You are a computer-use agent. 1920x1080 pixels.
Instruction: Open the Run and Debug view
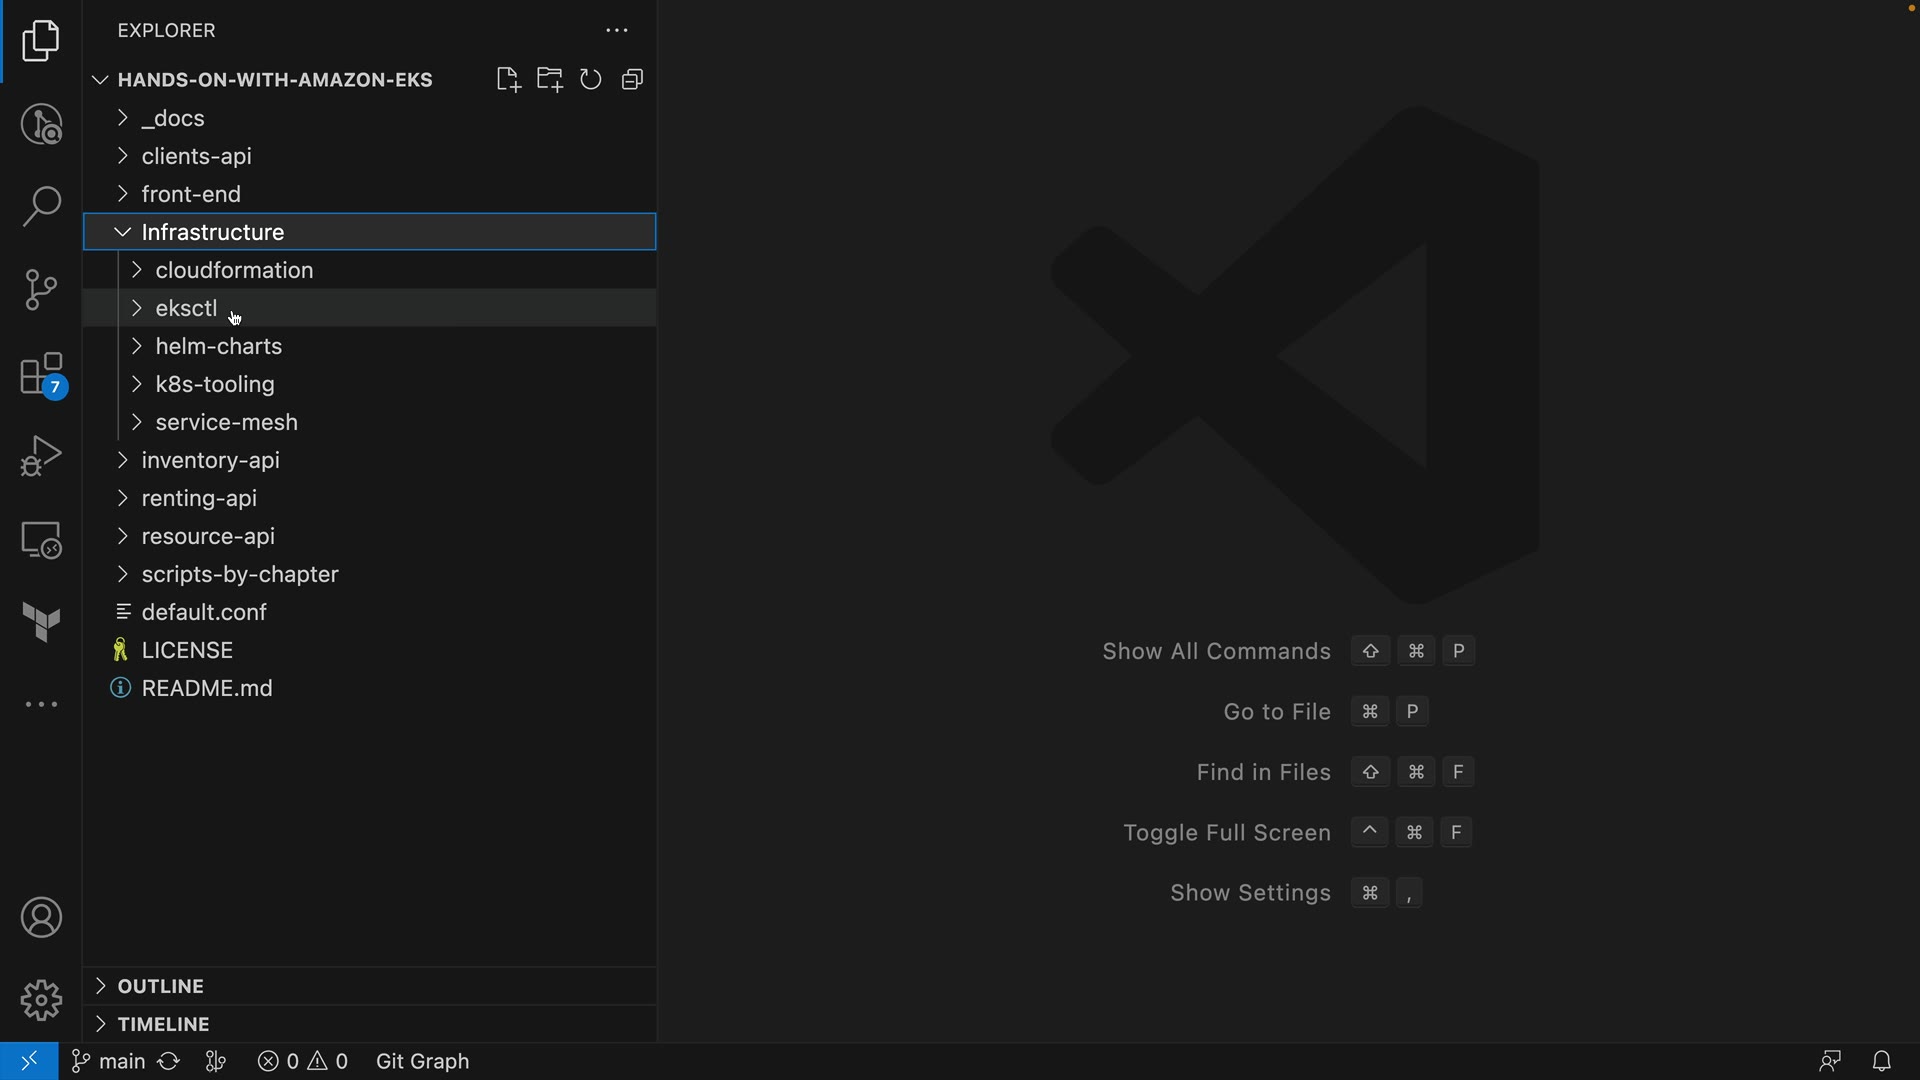click(41, 456)
